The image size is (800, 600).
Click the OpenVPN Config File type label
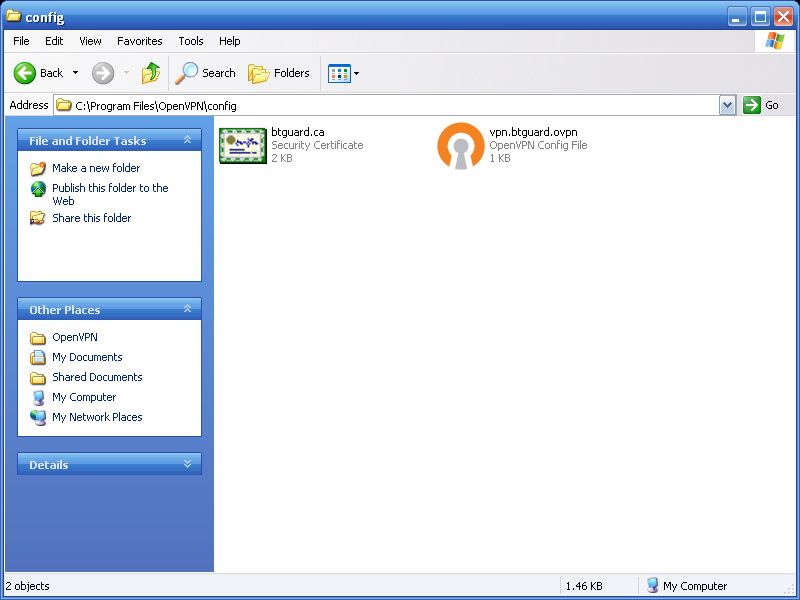pos(538,145)
